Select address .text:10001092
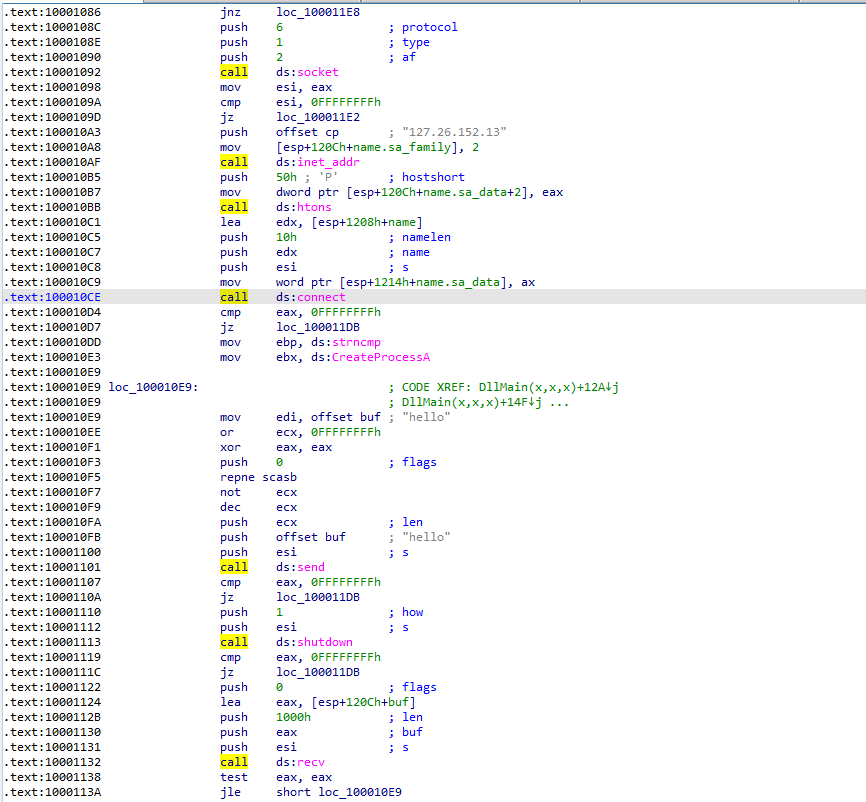Screen dimensions: 866x802 (x=53, y=72)
